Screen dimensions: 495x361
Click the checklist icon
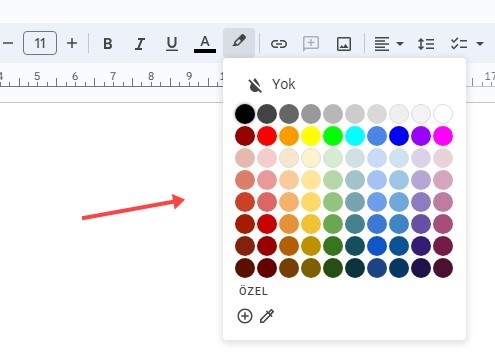(x=459, y=44)
